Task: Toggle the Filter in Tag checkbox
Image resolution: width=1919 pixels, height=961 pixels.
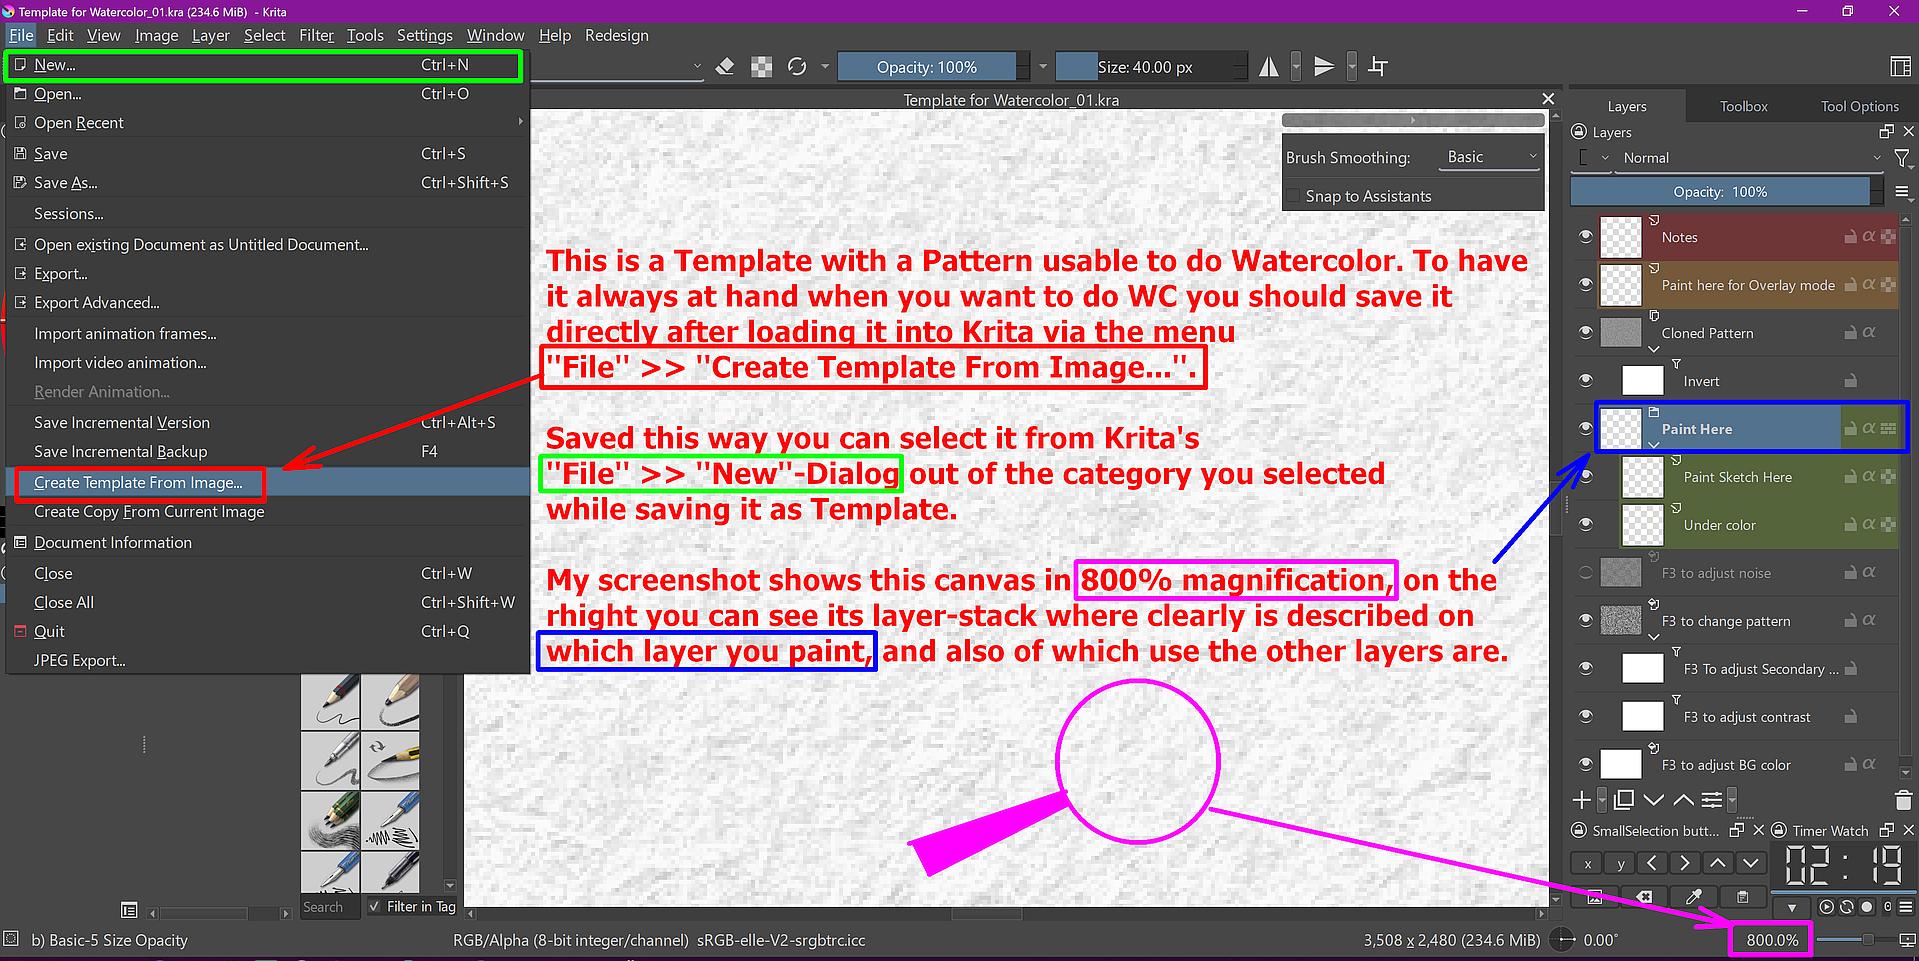Action: tap(374, 907)
